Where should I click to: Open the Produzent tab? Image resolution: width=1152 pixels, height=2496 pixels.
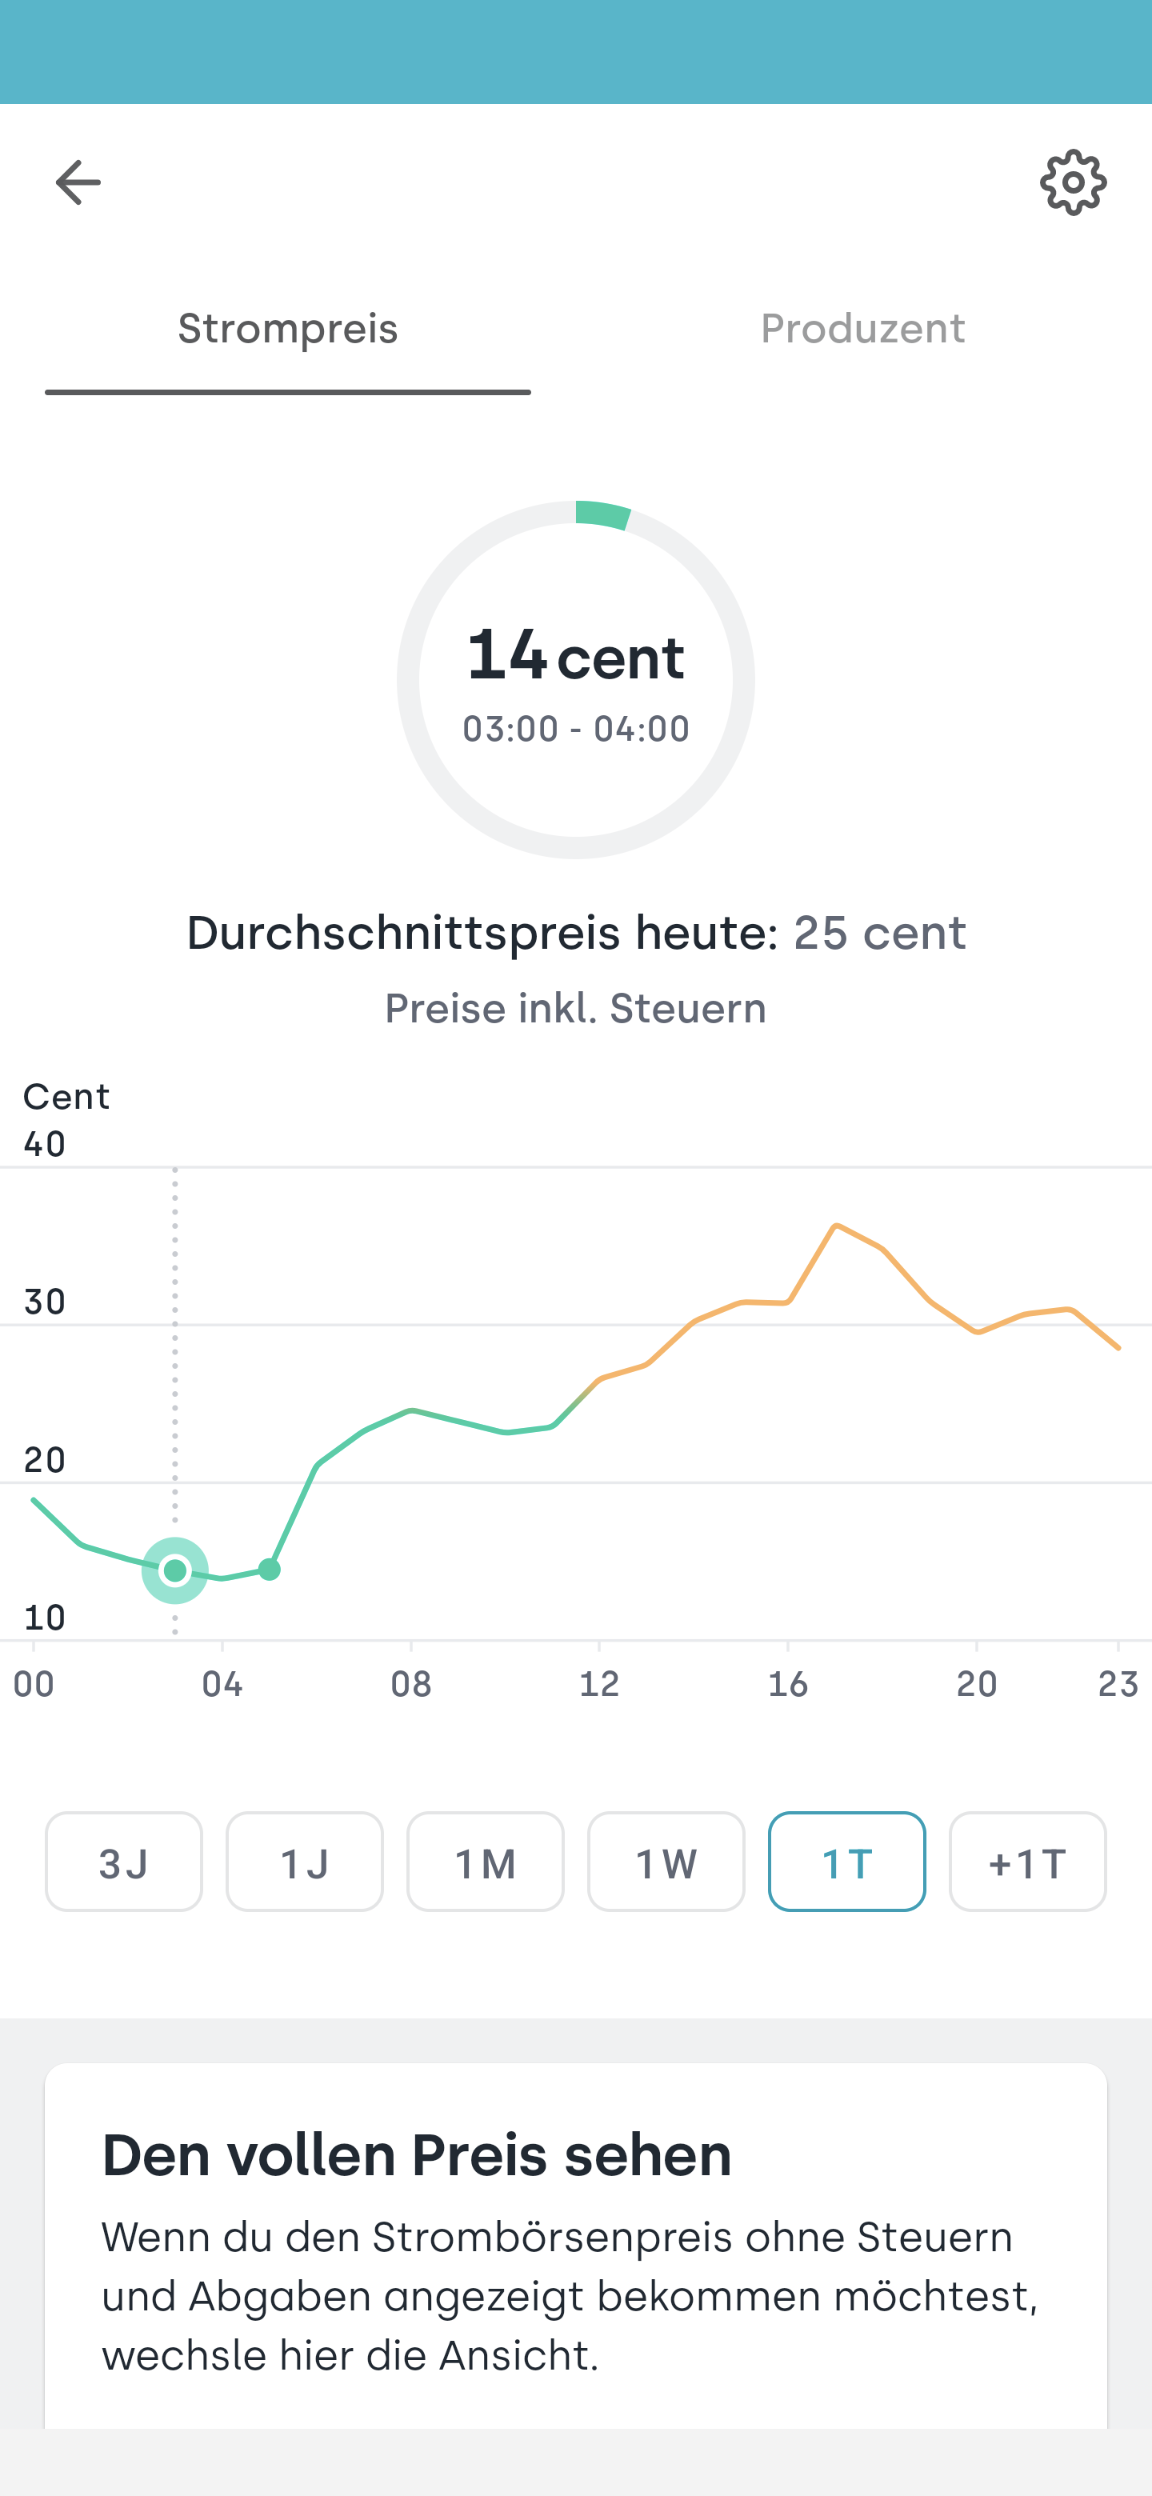863,329
